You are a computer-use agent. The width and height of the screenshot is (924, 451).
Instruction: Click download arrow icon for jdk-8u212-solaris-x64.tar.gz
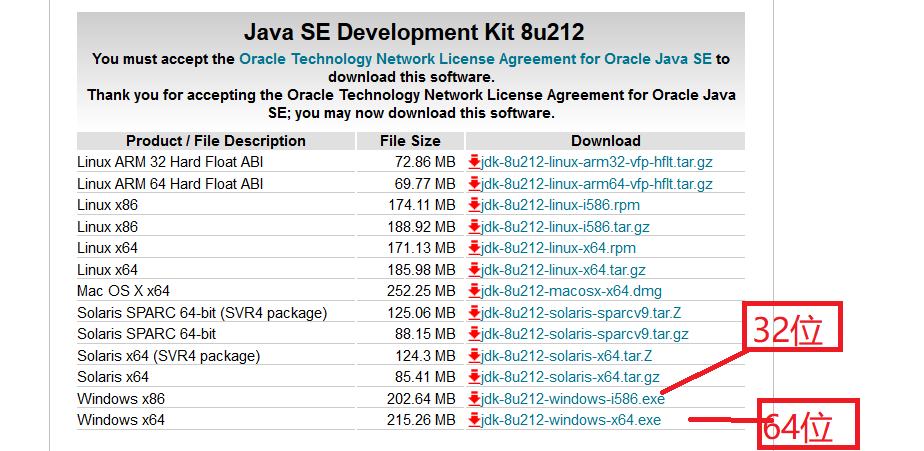click(x=474, y=377)
